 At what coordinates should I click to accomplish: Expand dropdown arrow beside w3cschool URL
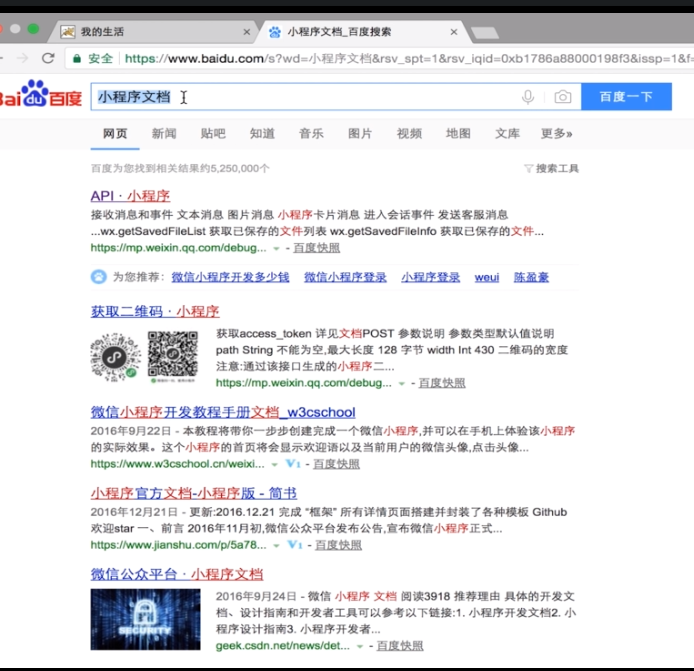coord(275,465)
